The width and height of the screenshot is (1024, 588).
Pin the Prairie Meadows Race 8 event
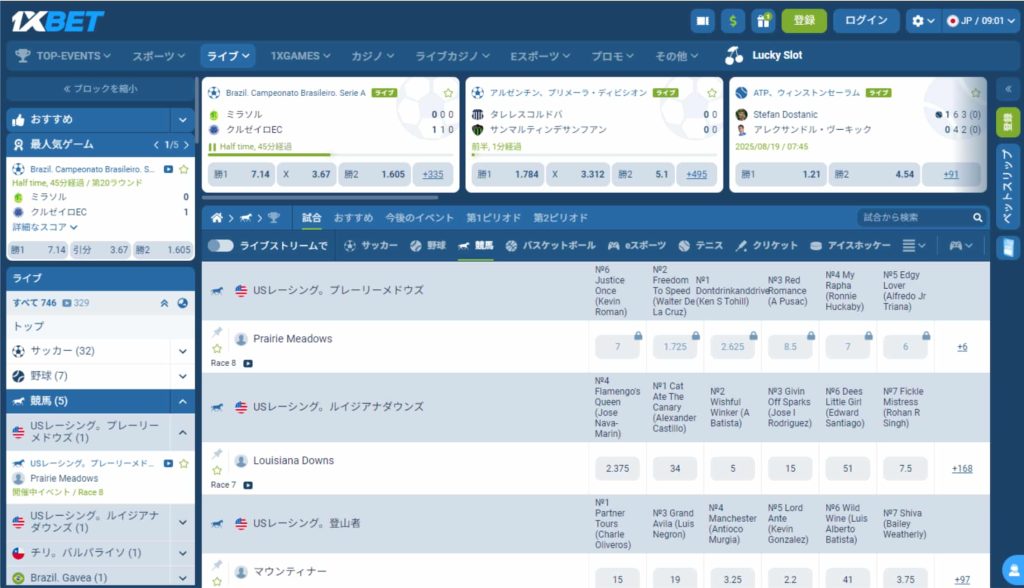[x=217, y=332]
